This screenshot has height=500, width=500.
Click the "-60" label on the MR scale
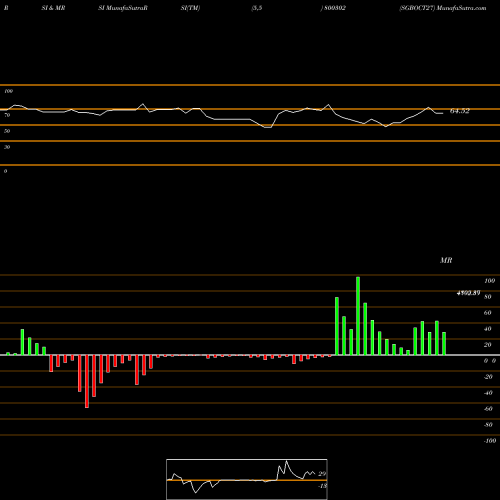[x=488, y=409]
